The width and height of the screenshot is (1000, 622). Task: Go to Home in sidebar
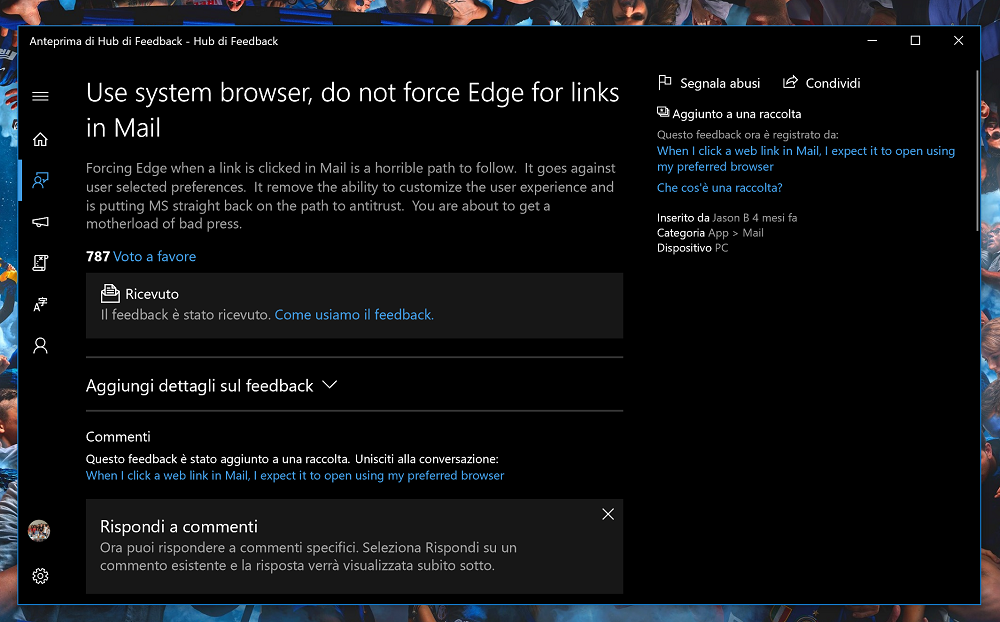(x=40, y=139)
